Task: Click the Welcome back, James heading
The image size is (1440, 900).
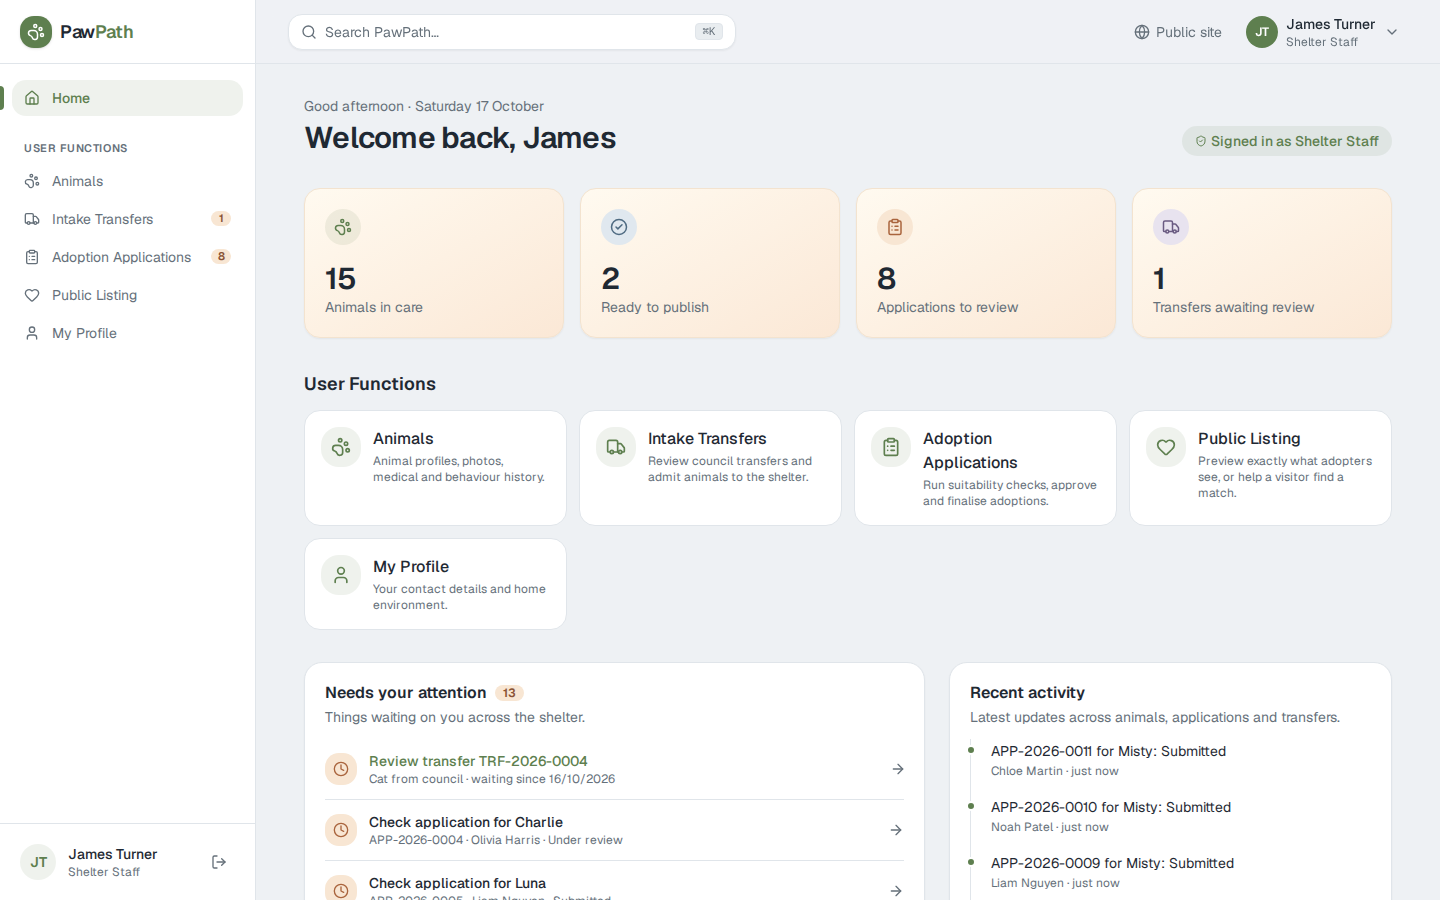Action: pos(460,138)
